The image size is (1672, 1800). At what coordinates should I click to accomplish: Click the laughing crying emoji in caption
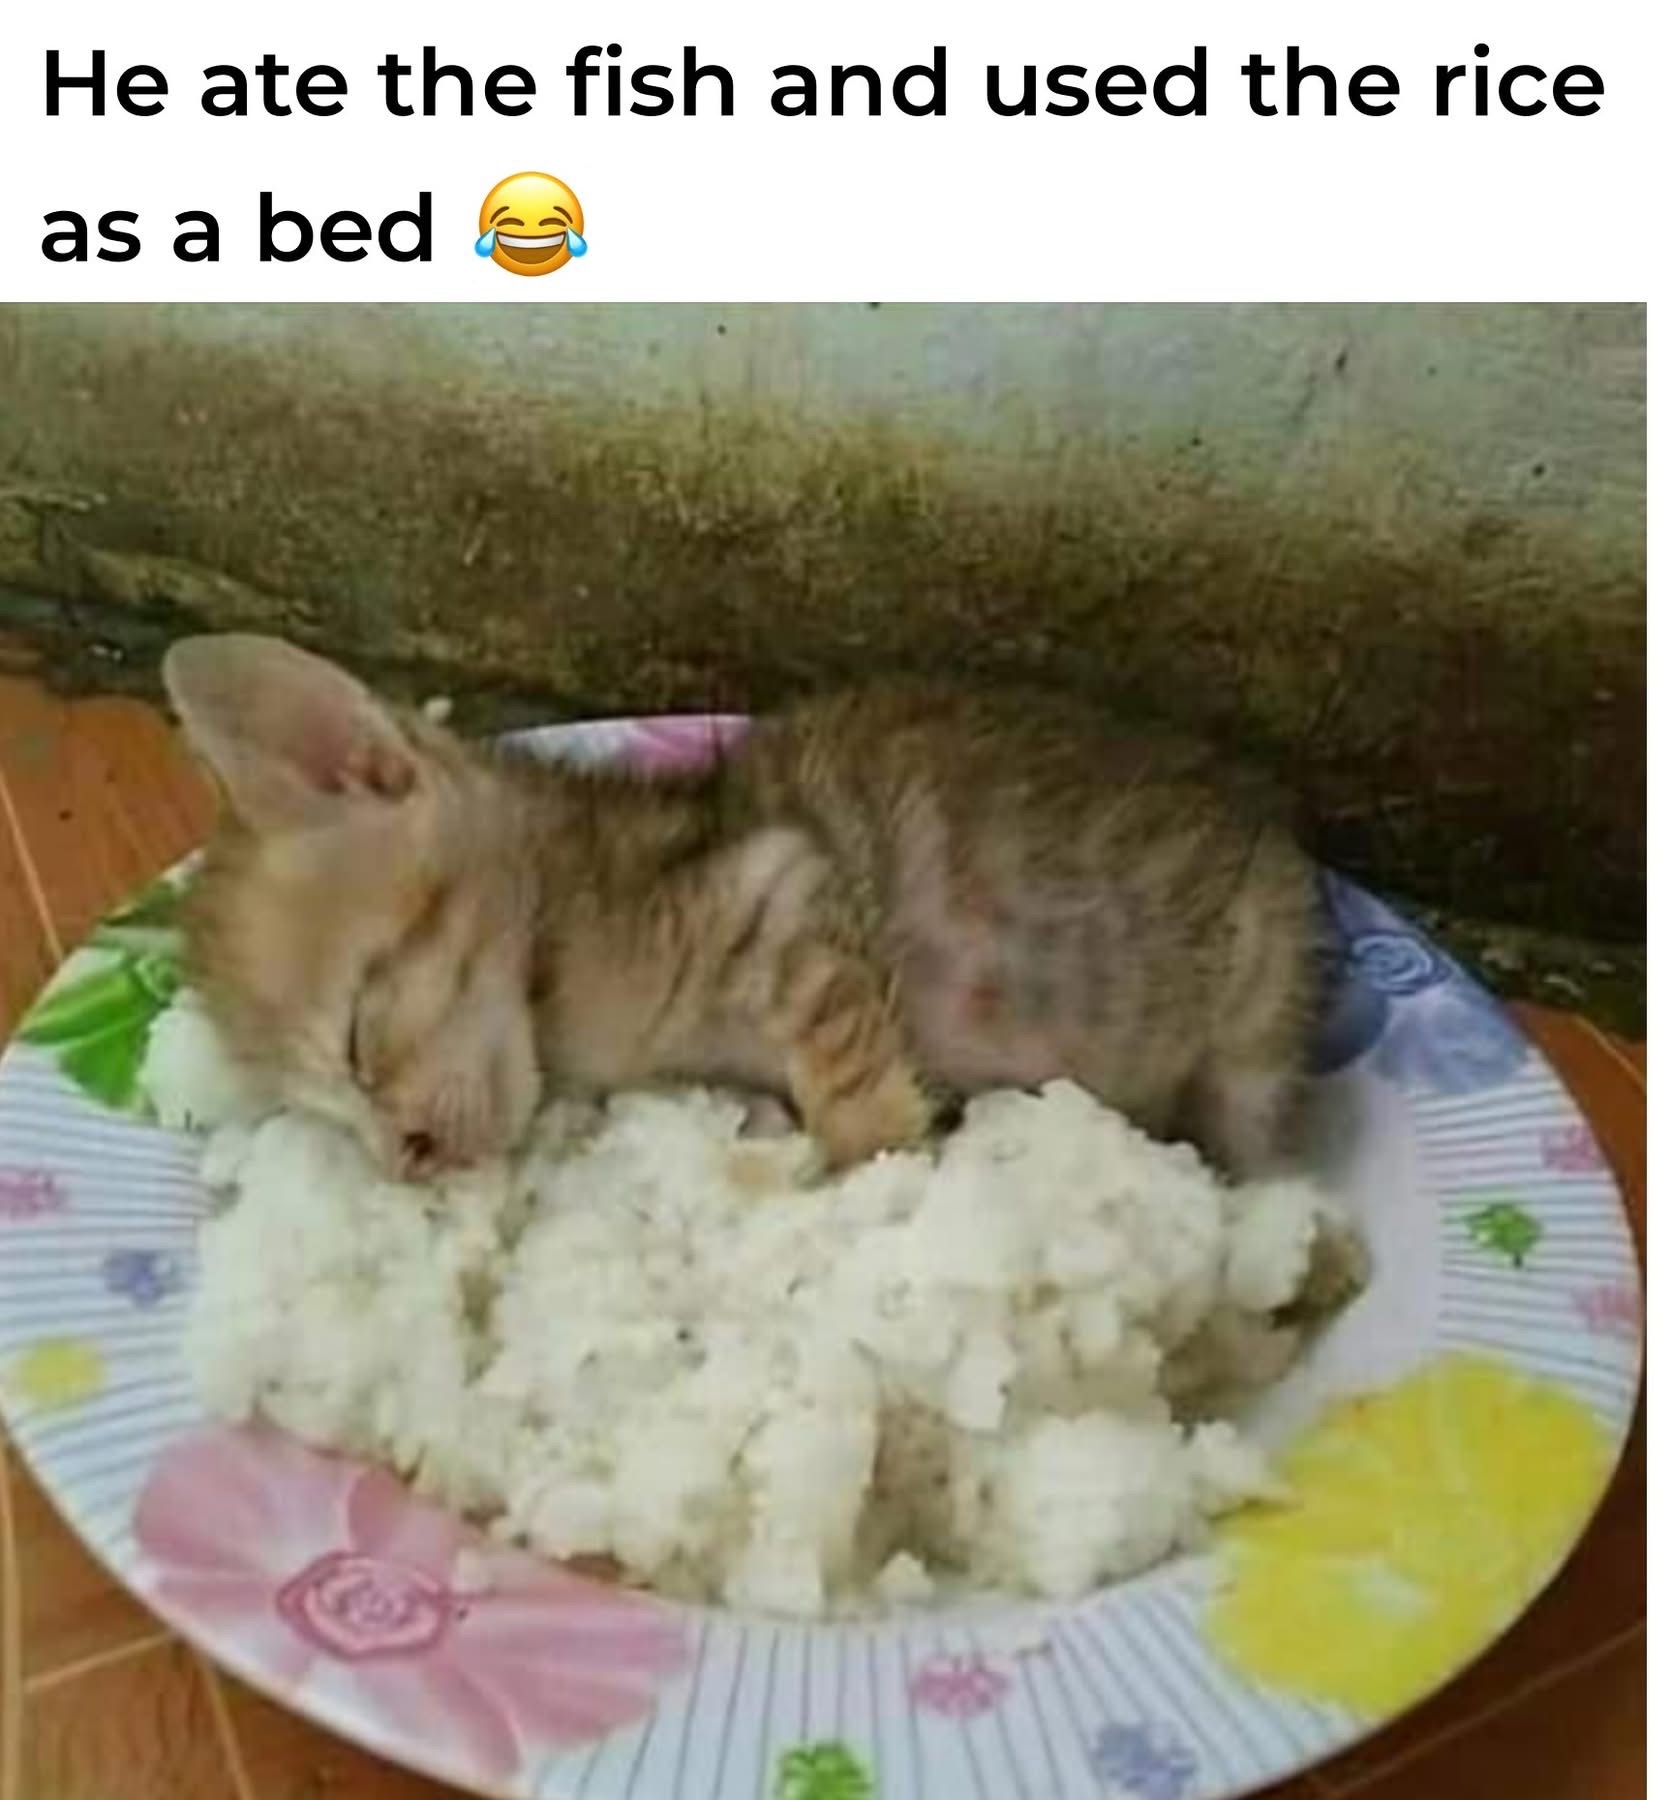click(x=529, y=225)
